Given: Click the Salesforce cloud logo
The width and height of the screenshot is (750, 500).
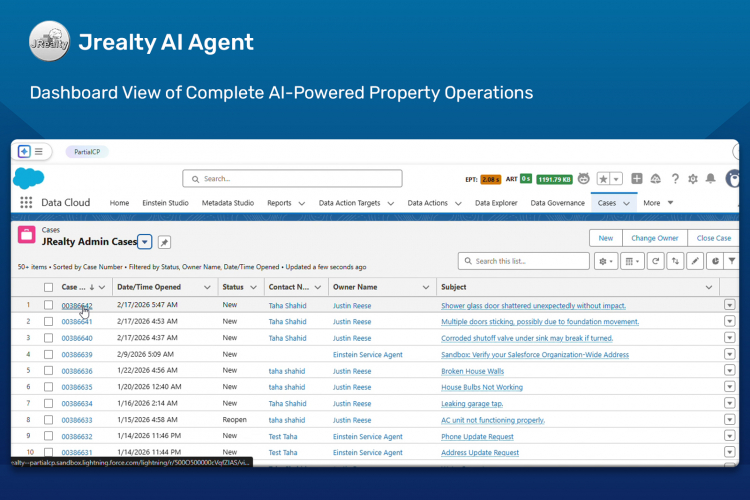Looking at the screenshot, I should tap(28, 178).
